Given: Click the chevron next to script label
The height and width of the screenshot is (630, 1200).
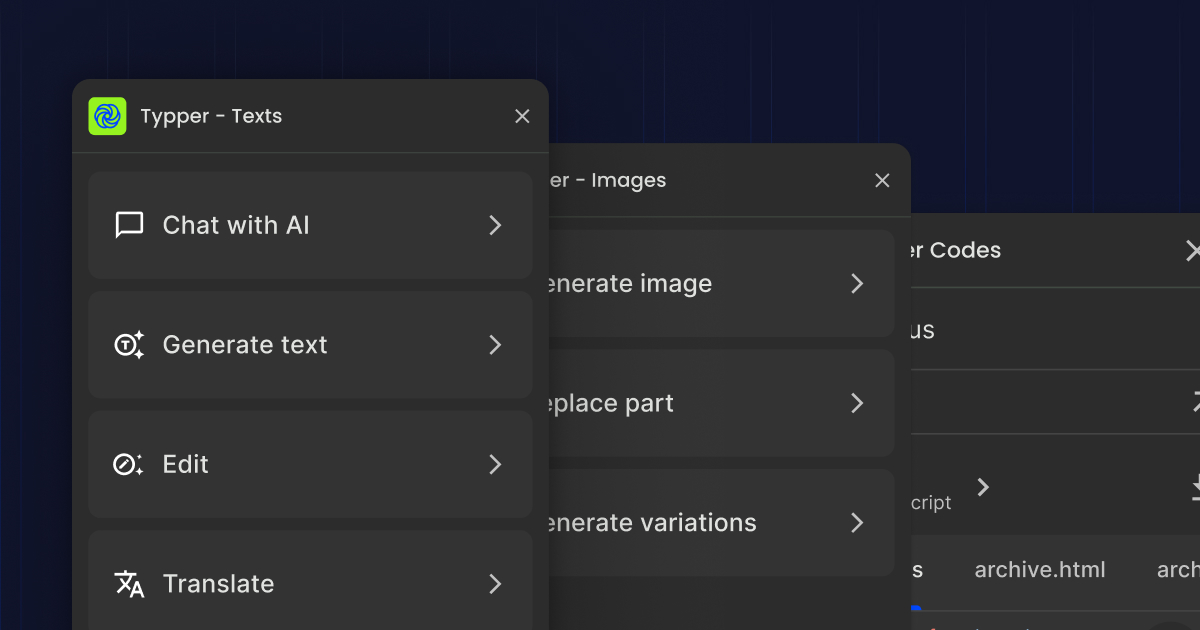Looking at the screenshot, I should (983, 487).
